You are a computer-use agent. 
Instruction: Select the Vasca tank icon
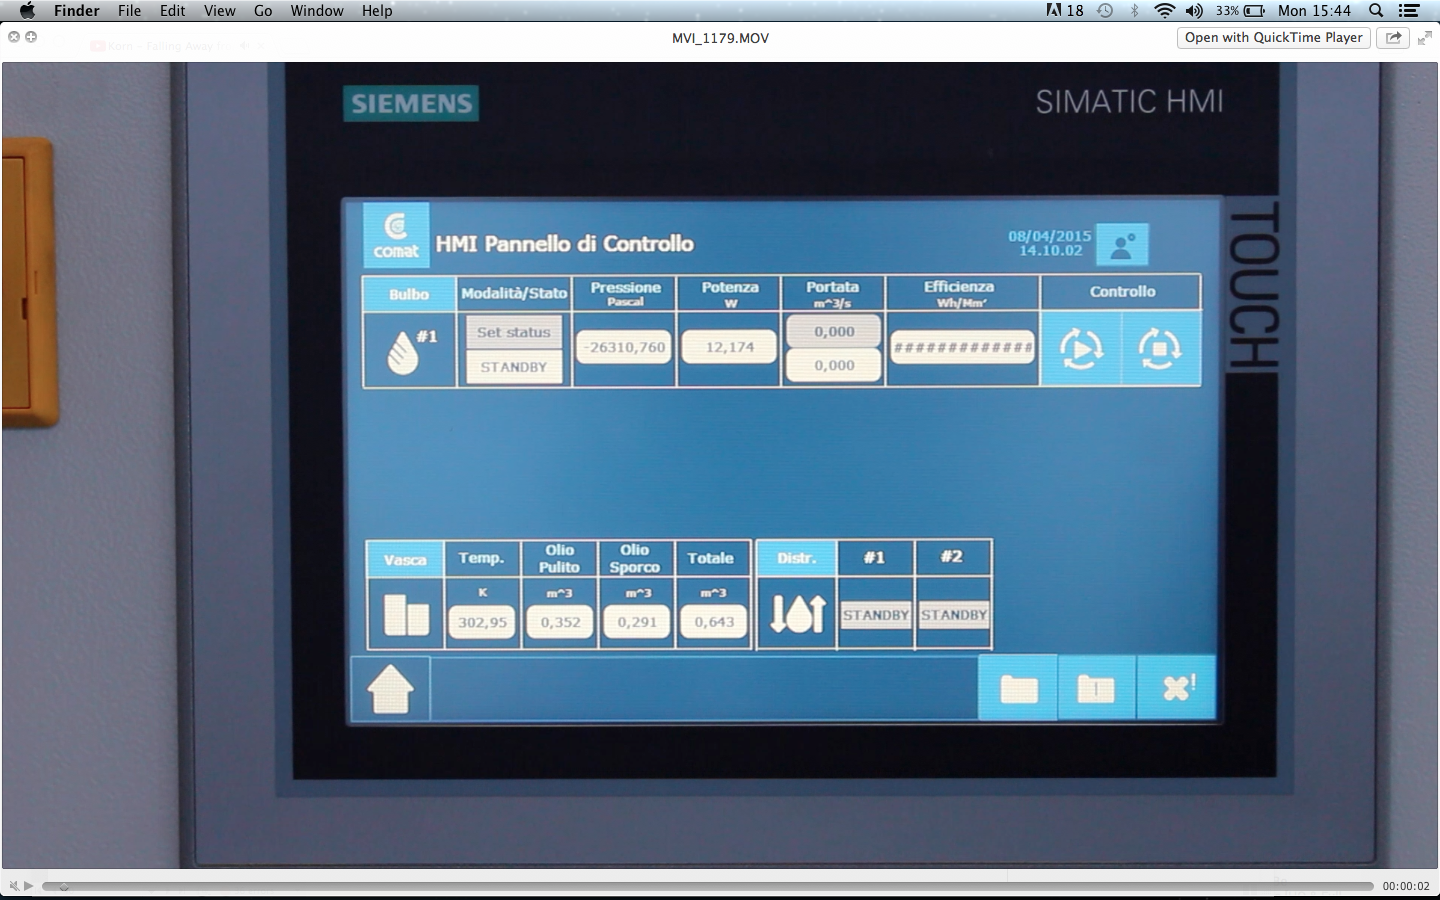pos(403,612)
